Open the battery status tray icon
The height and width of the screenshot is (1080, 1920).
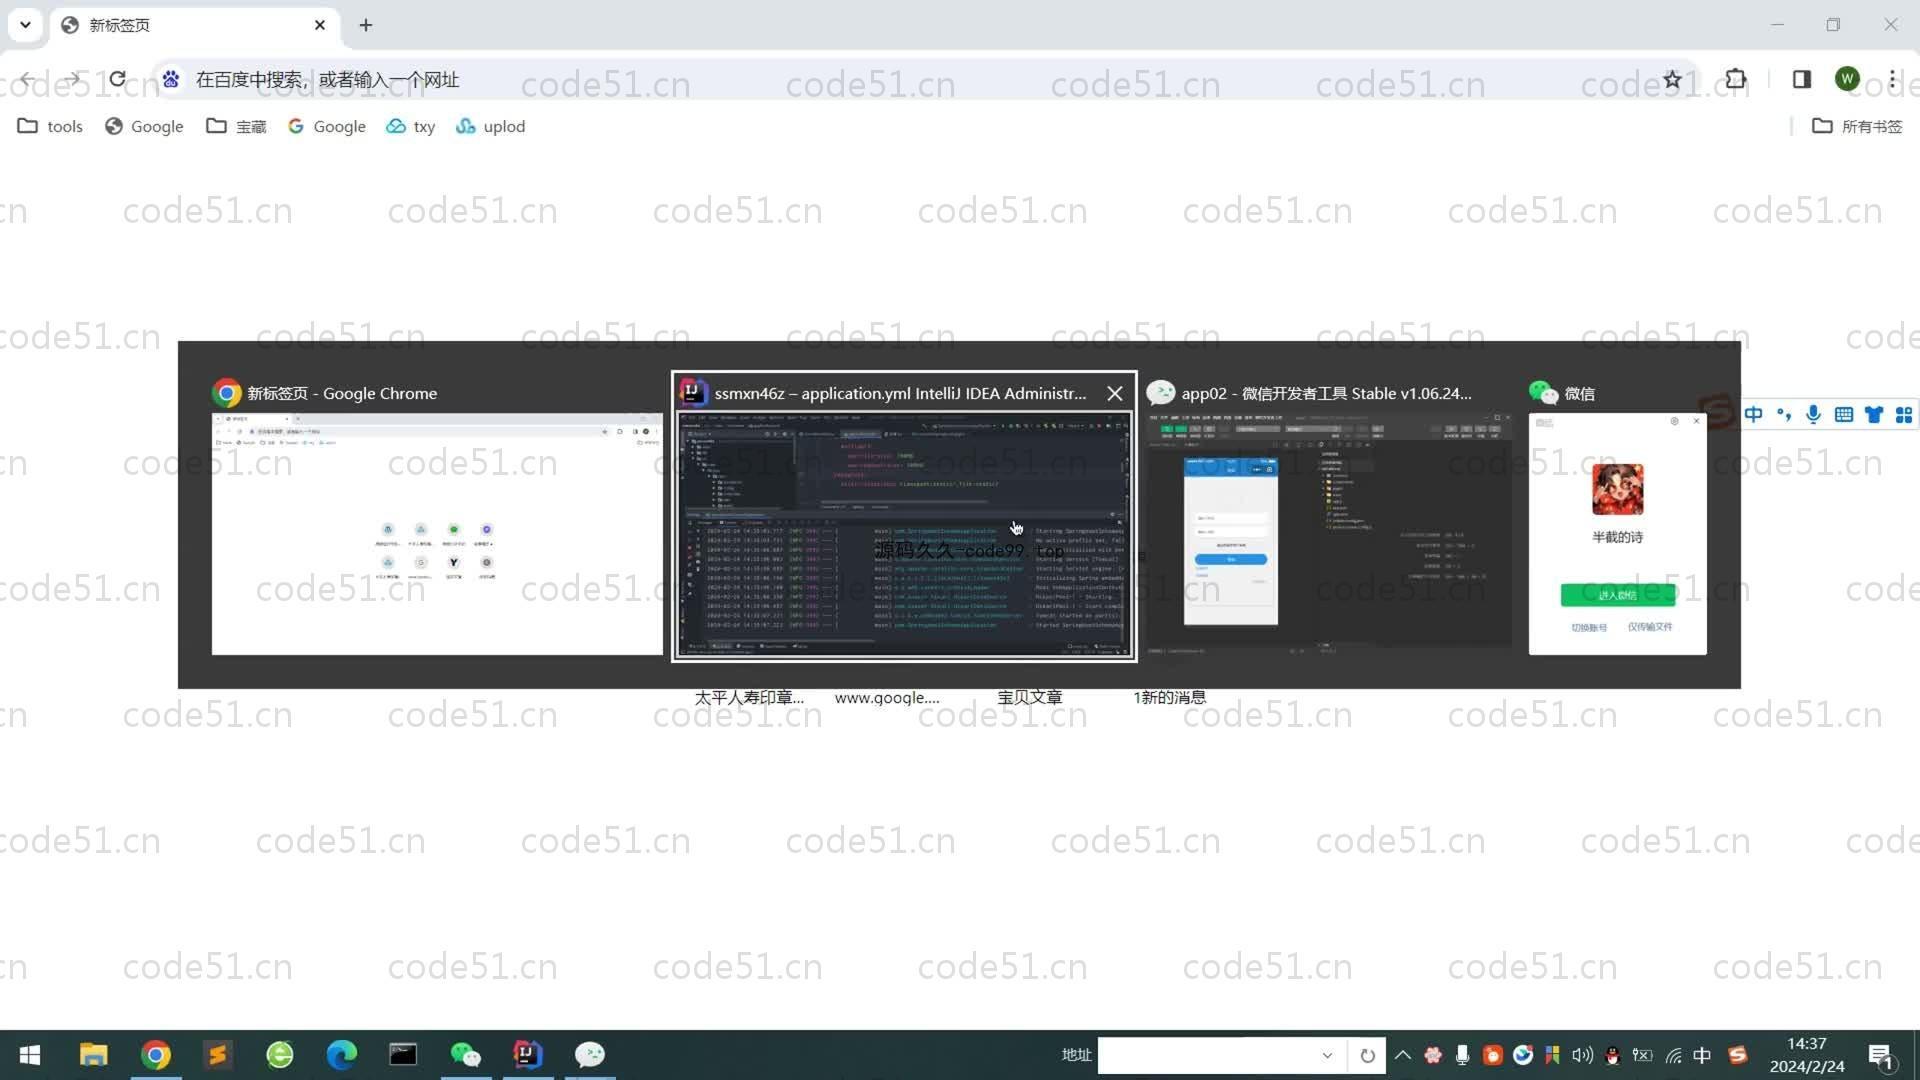1643,1055
